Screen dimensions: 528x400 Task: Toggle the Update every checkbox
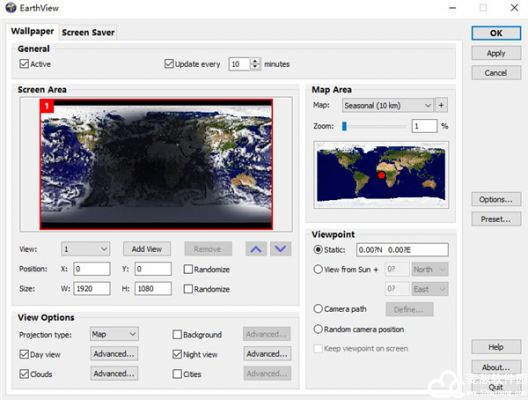[169, 64]
